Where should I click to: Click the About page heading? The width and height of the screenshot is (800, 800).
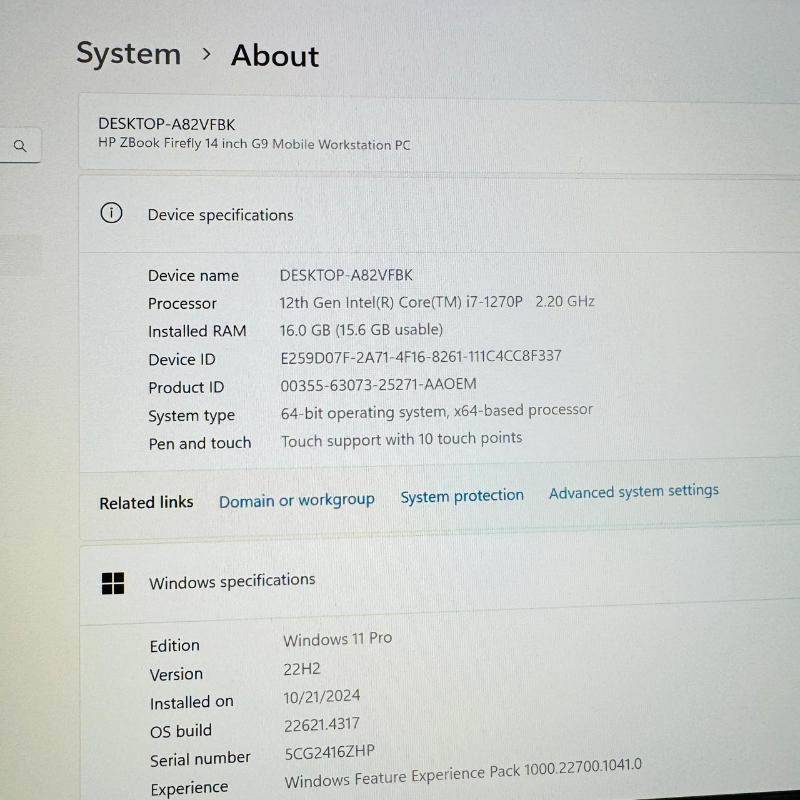click(x=275, y=55)
